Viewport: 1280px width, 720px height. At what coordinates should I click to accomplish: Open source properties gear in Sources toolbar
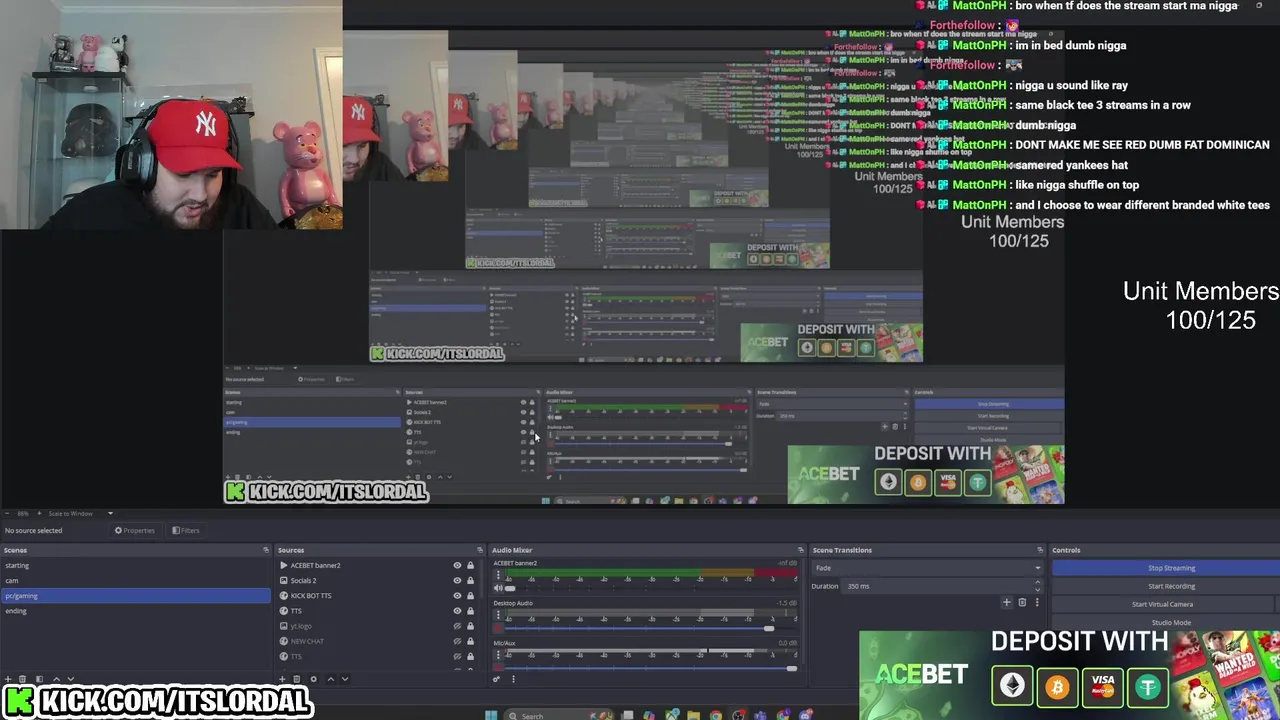pos(313,679)
